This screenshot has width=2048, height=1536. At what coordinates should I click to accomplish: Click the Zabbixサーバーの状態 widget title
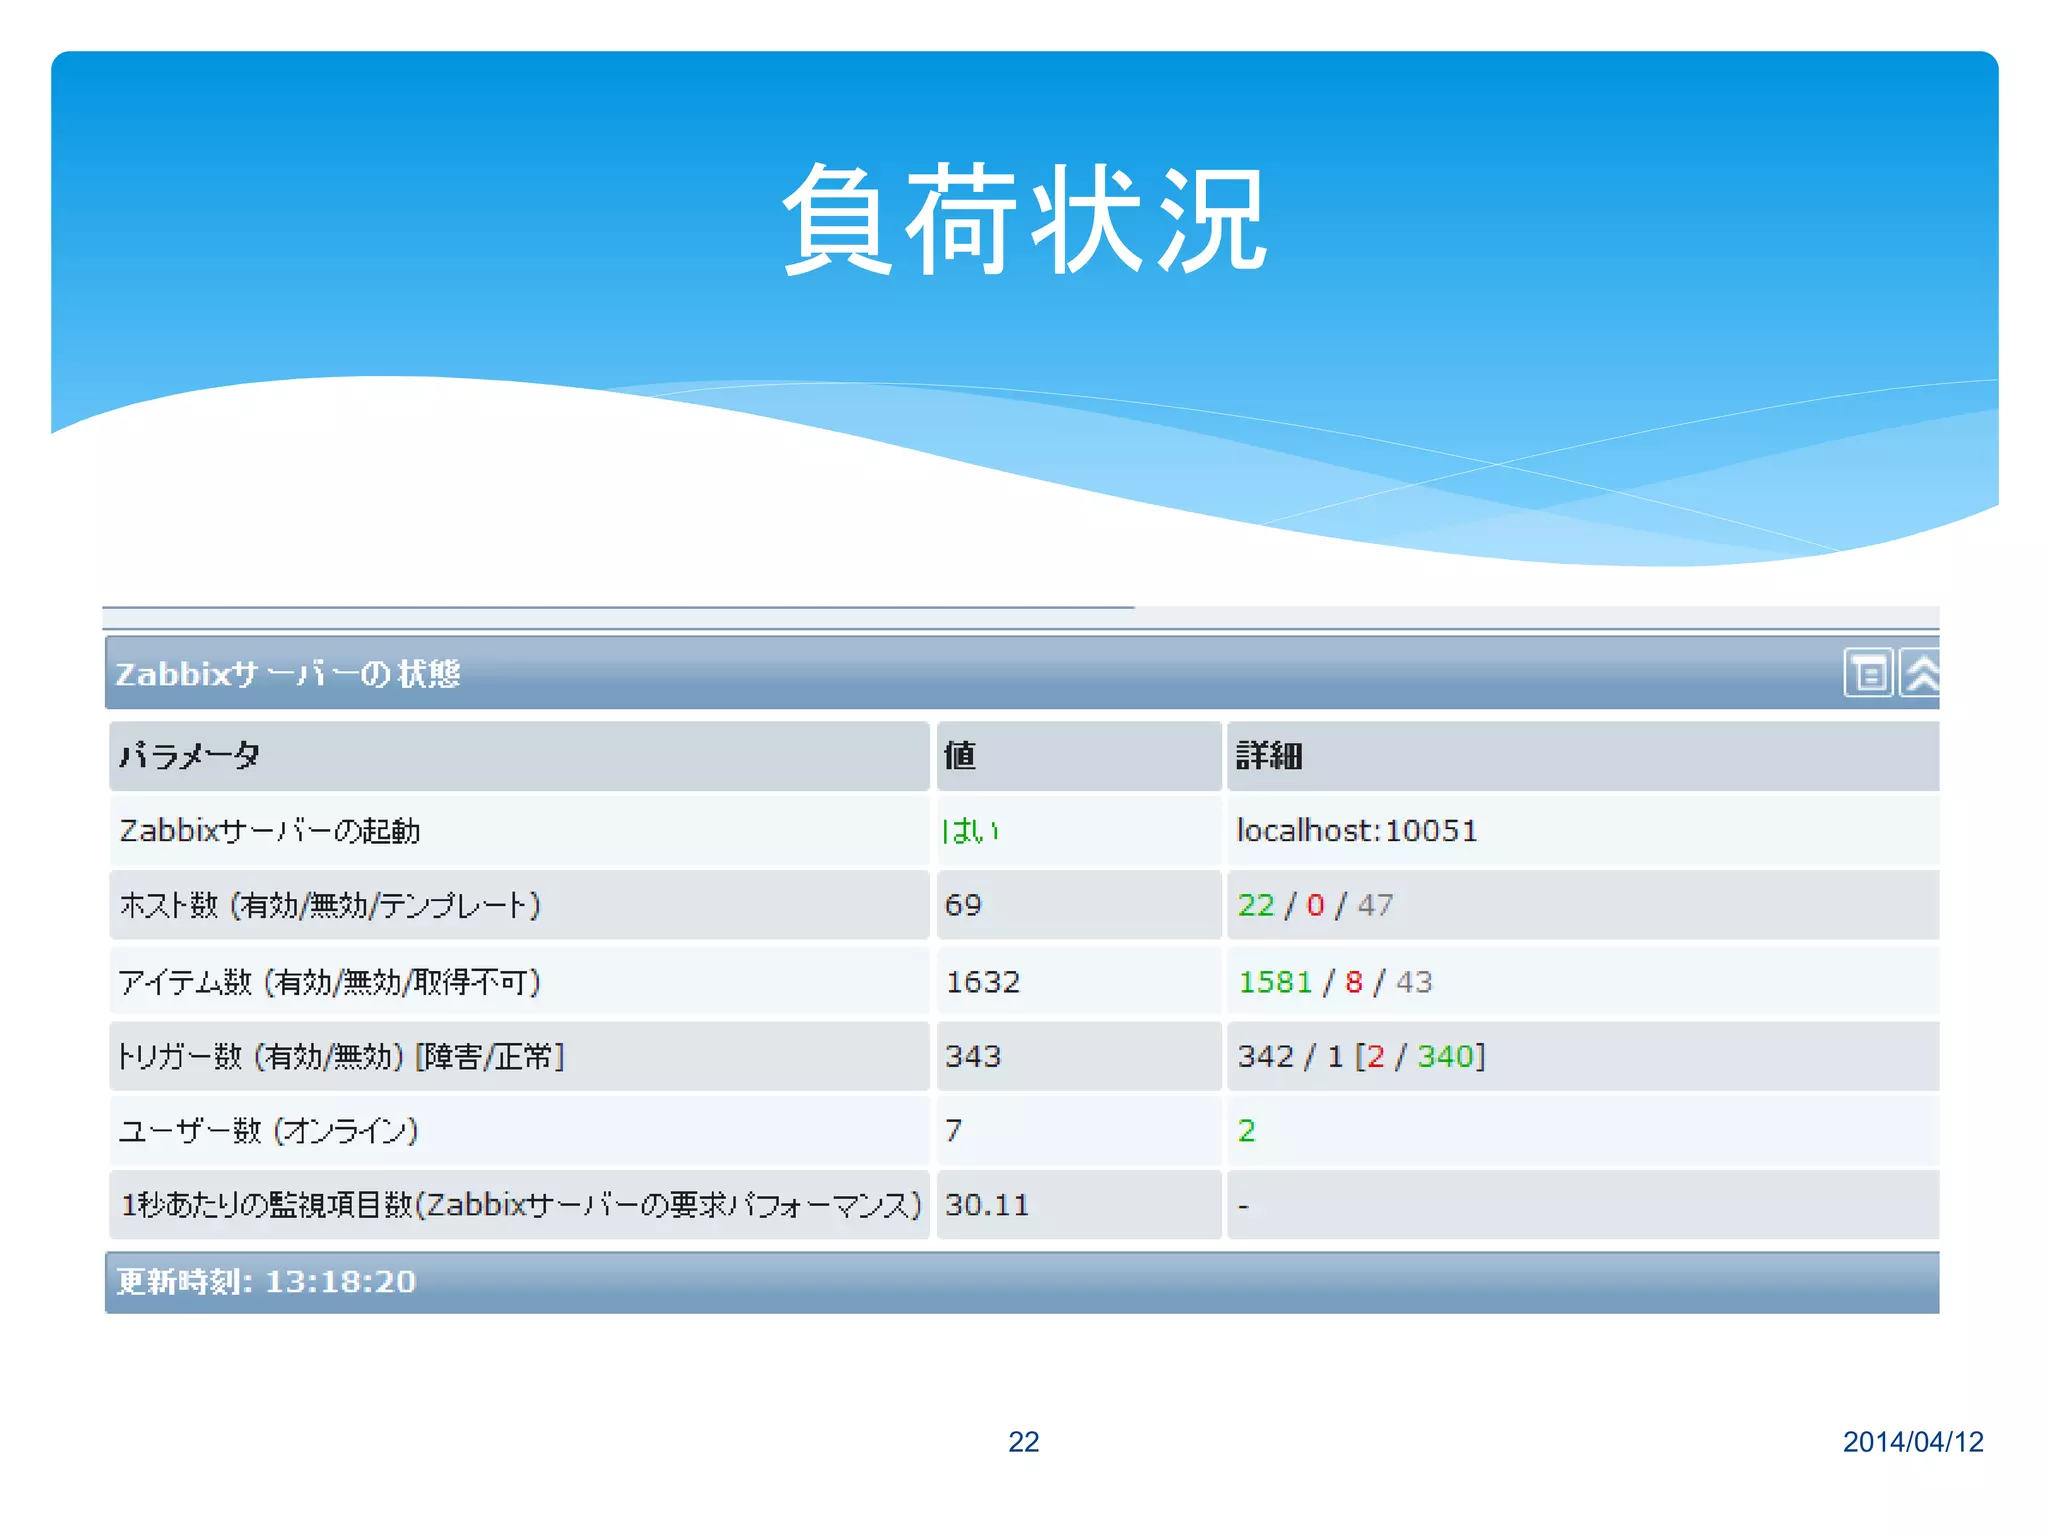288,673
